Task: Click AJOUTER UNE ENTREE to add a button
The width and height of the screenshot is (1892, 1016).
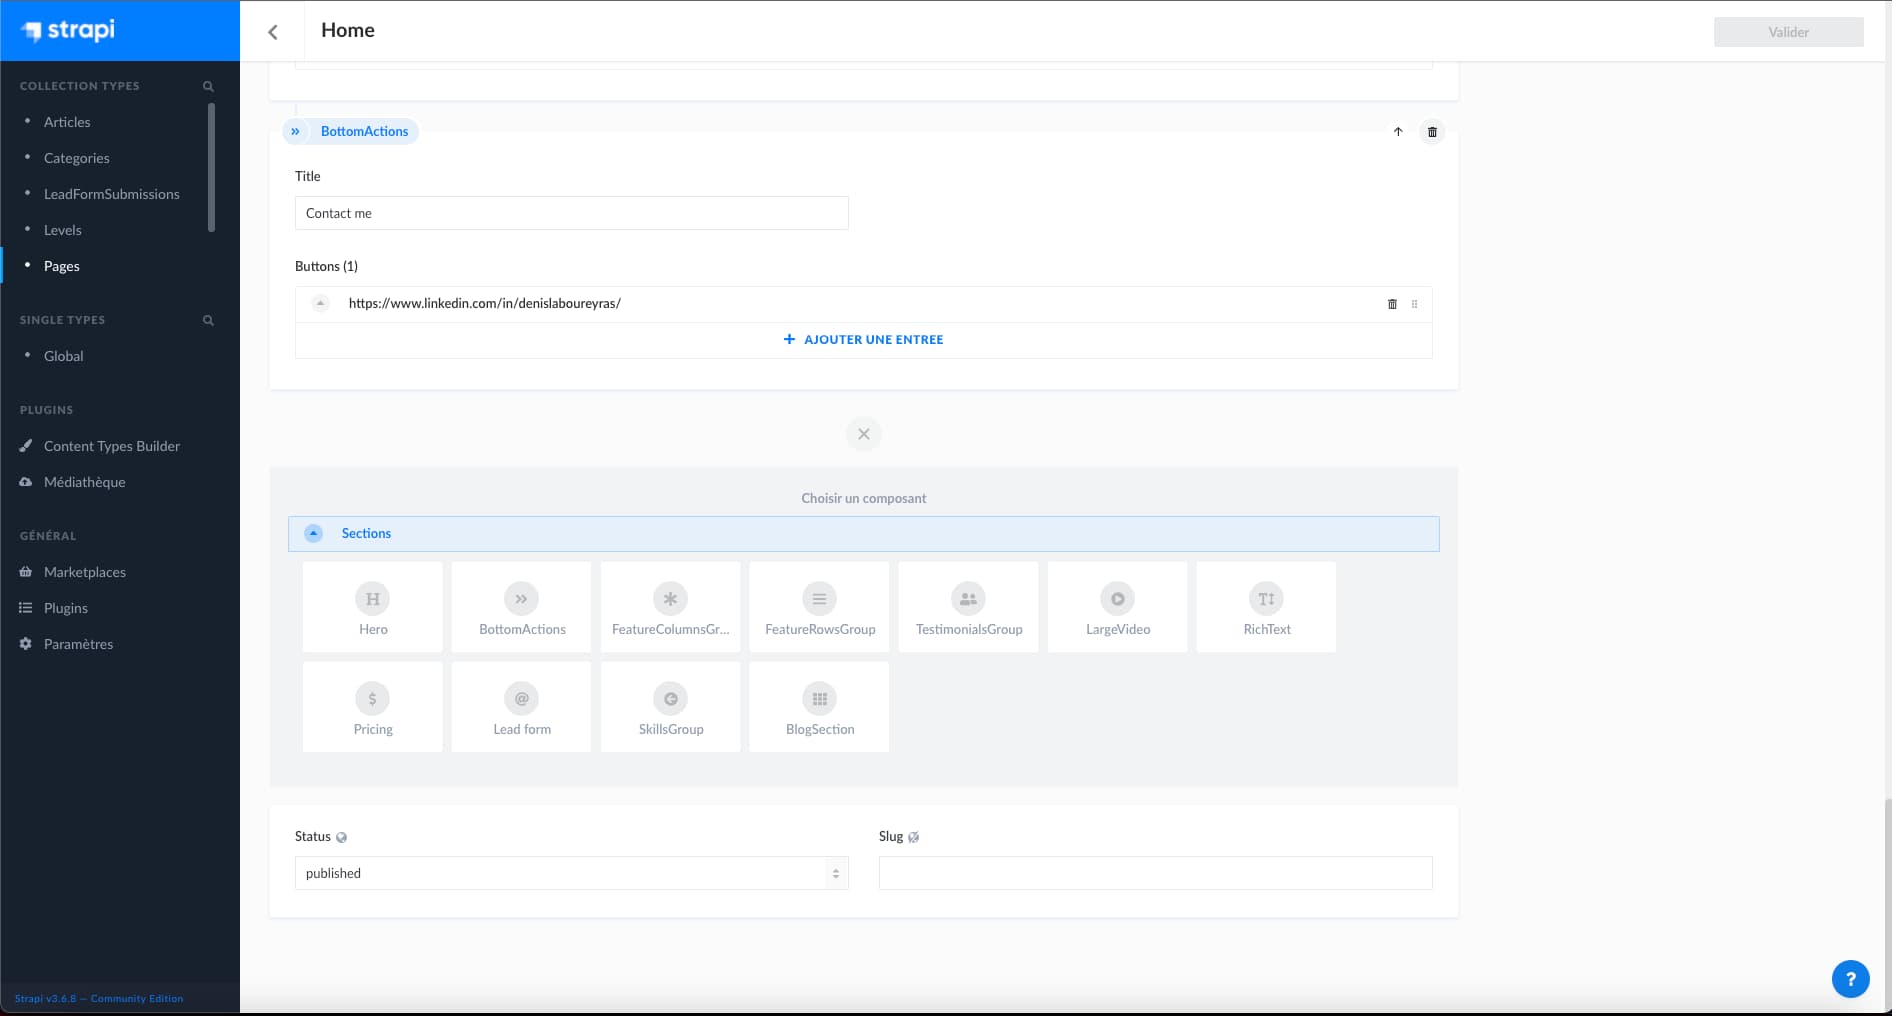Action: tap(863, 339)
